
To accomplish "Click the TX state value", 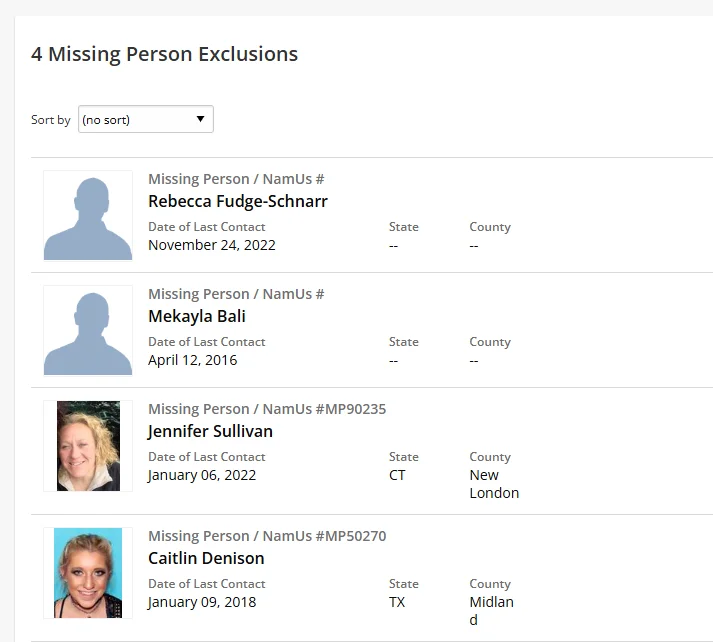I will click(x=397, y=602).
